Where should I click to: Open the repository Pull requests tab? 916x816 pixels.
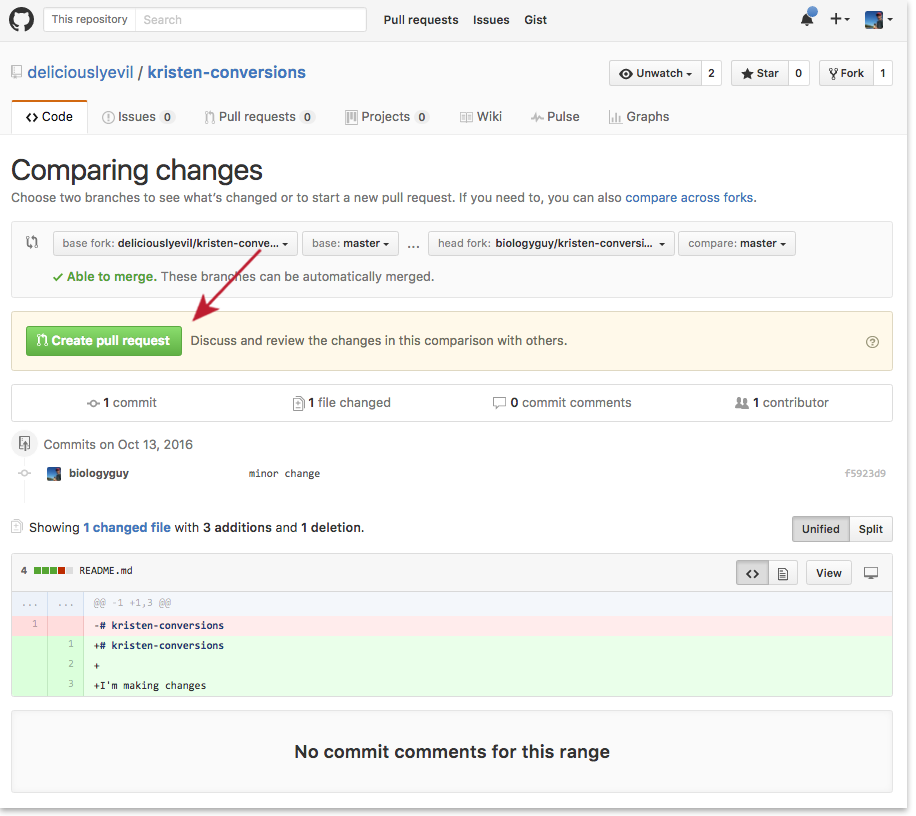pyautogui.click(x=260, y=117)
